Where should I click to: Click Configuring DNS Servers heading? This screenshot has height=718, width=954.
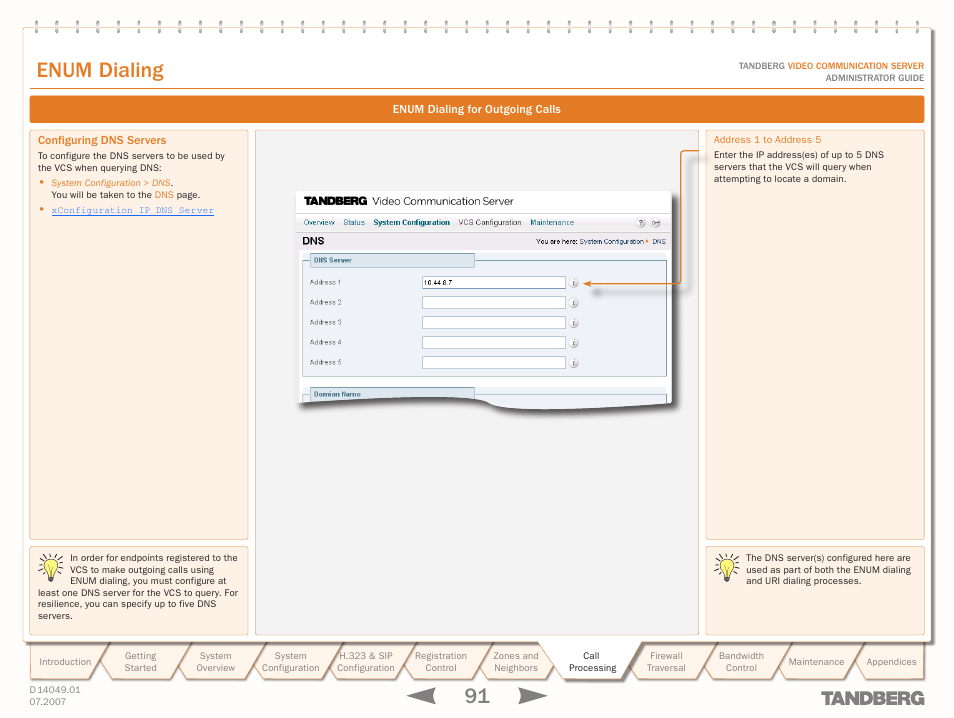point(102,140)
